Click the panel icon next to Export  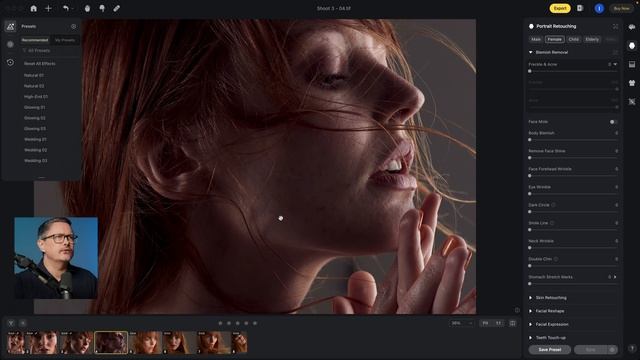coord(580,8)
